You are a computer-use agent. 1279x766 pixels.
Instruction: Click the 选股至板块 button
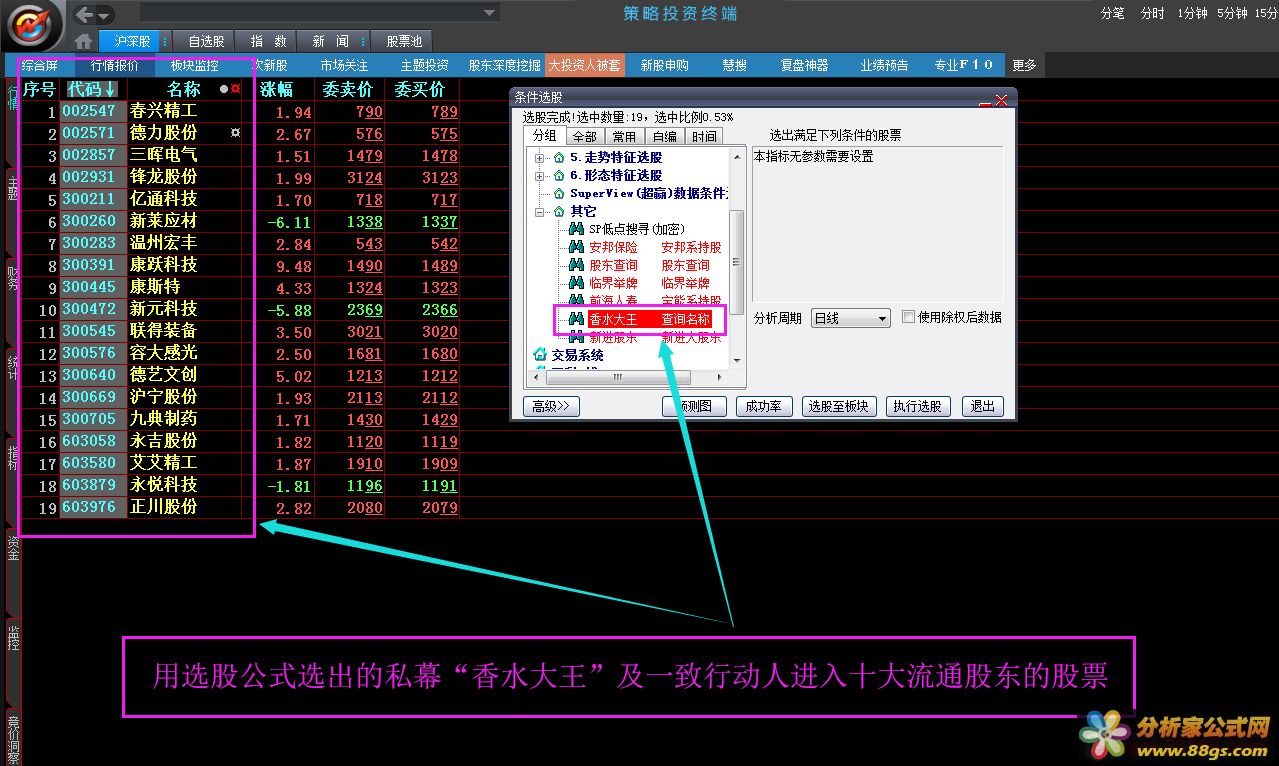[x=838, y=406]
